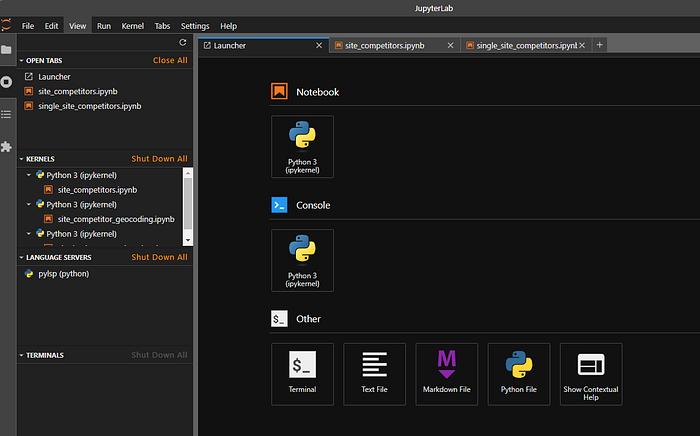This screenshot has height=436, width=700.
Task: Create a new Text File
Action: 375,374
